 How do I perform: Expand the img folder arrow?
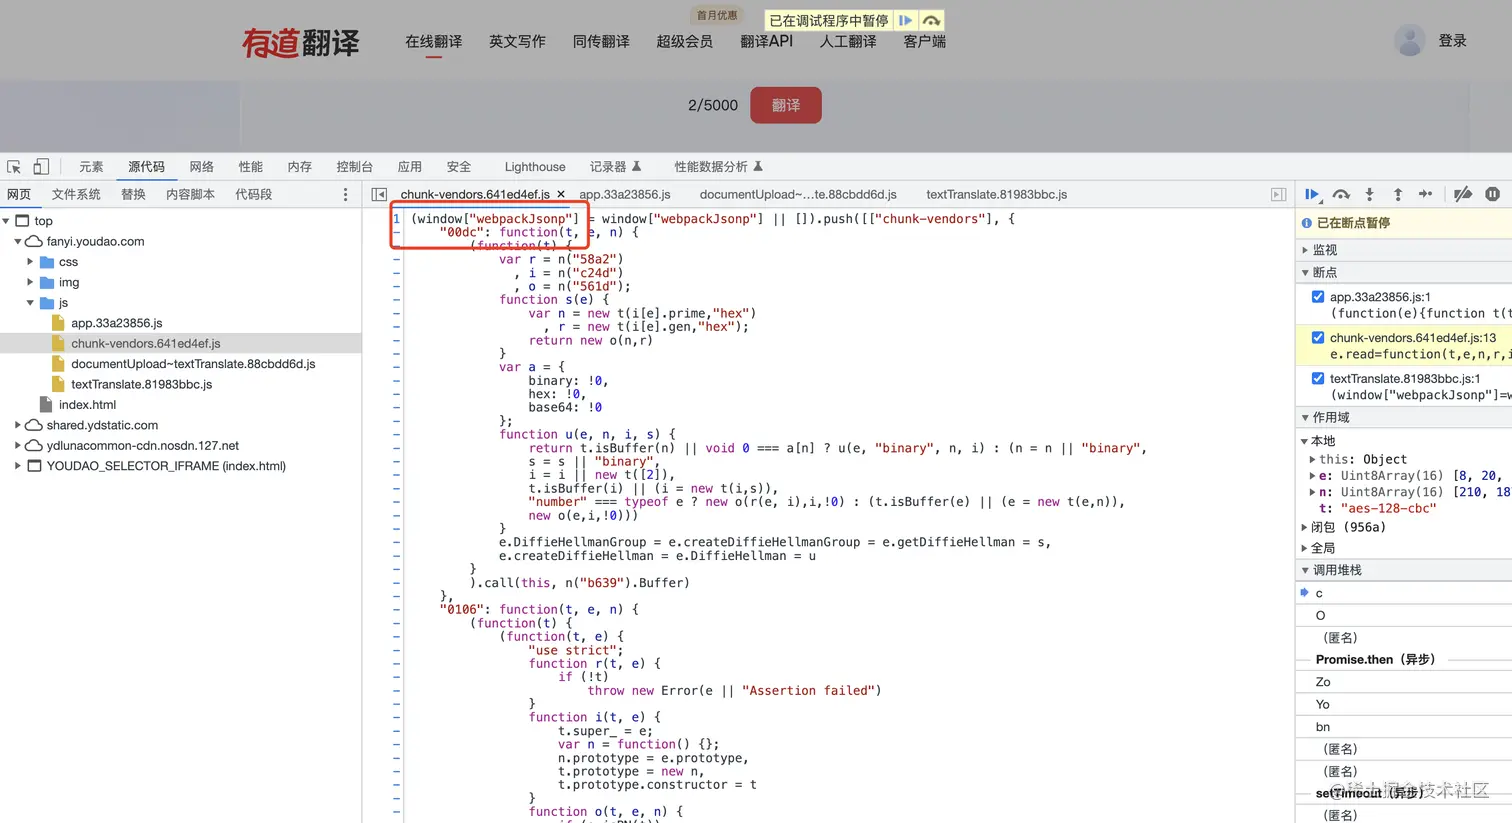pyautogui.click(x=30, y=282)
